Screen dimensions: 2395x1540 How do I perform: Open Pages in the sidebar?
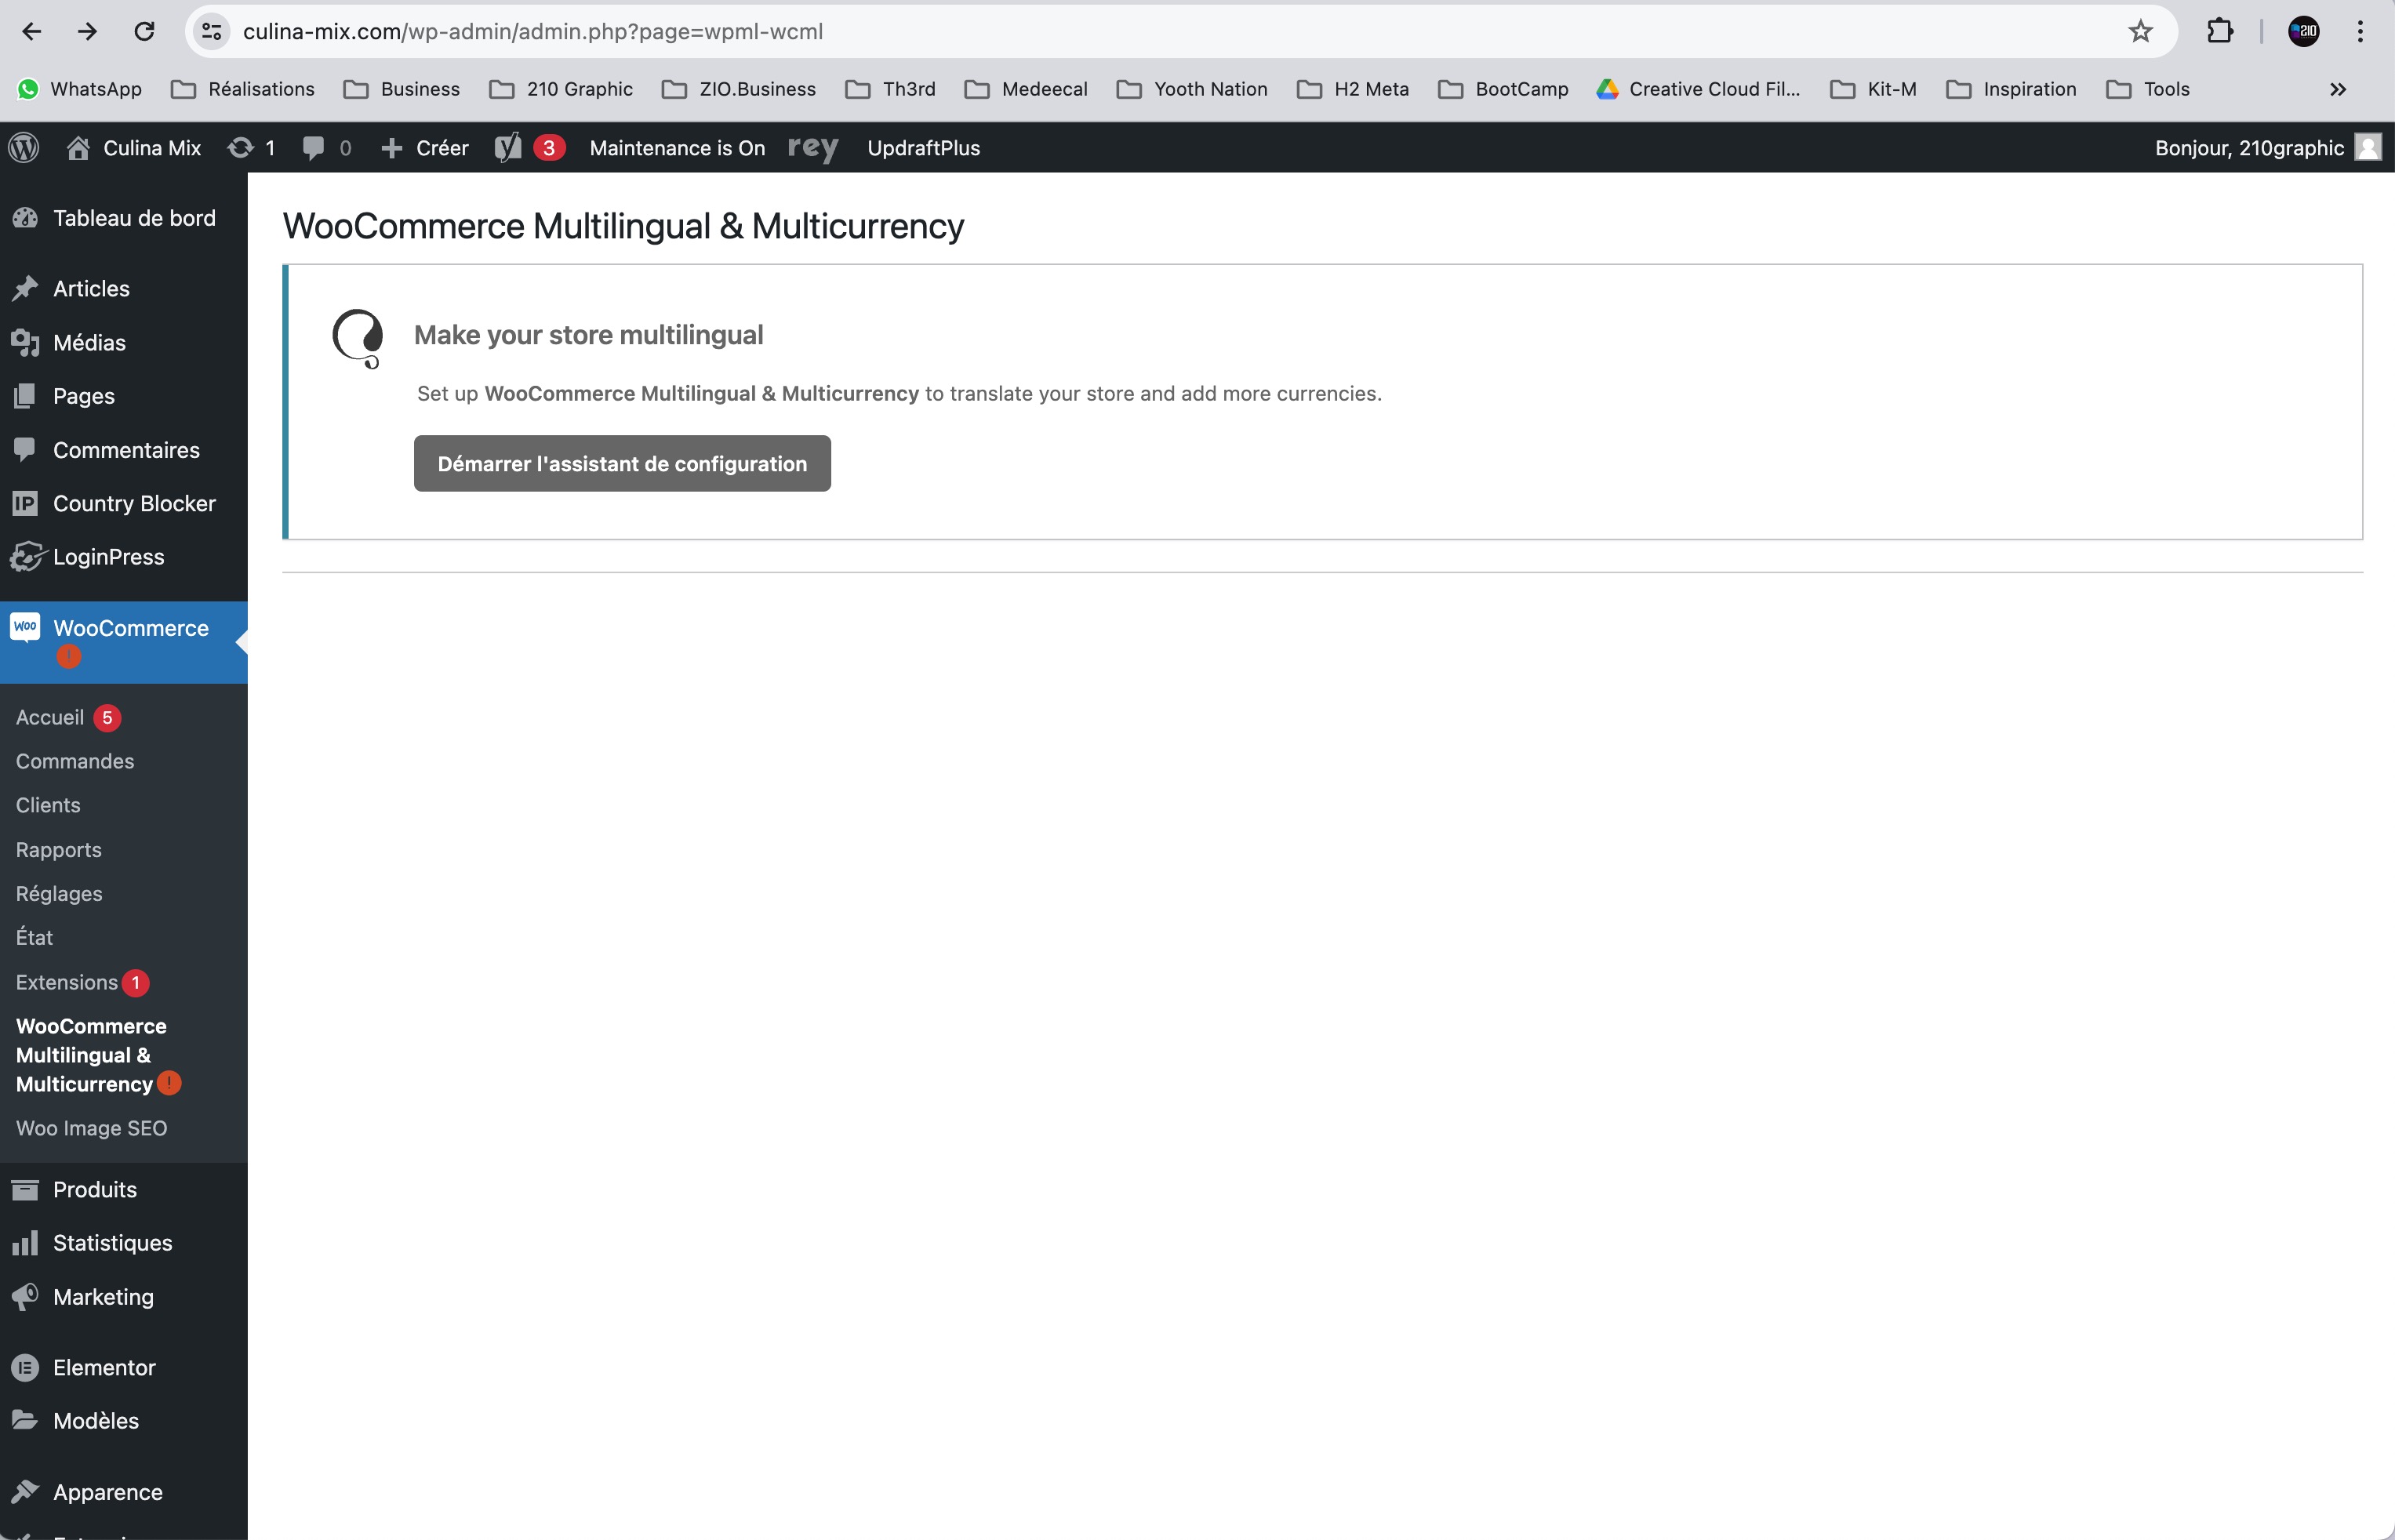point(124,396)
